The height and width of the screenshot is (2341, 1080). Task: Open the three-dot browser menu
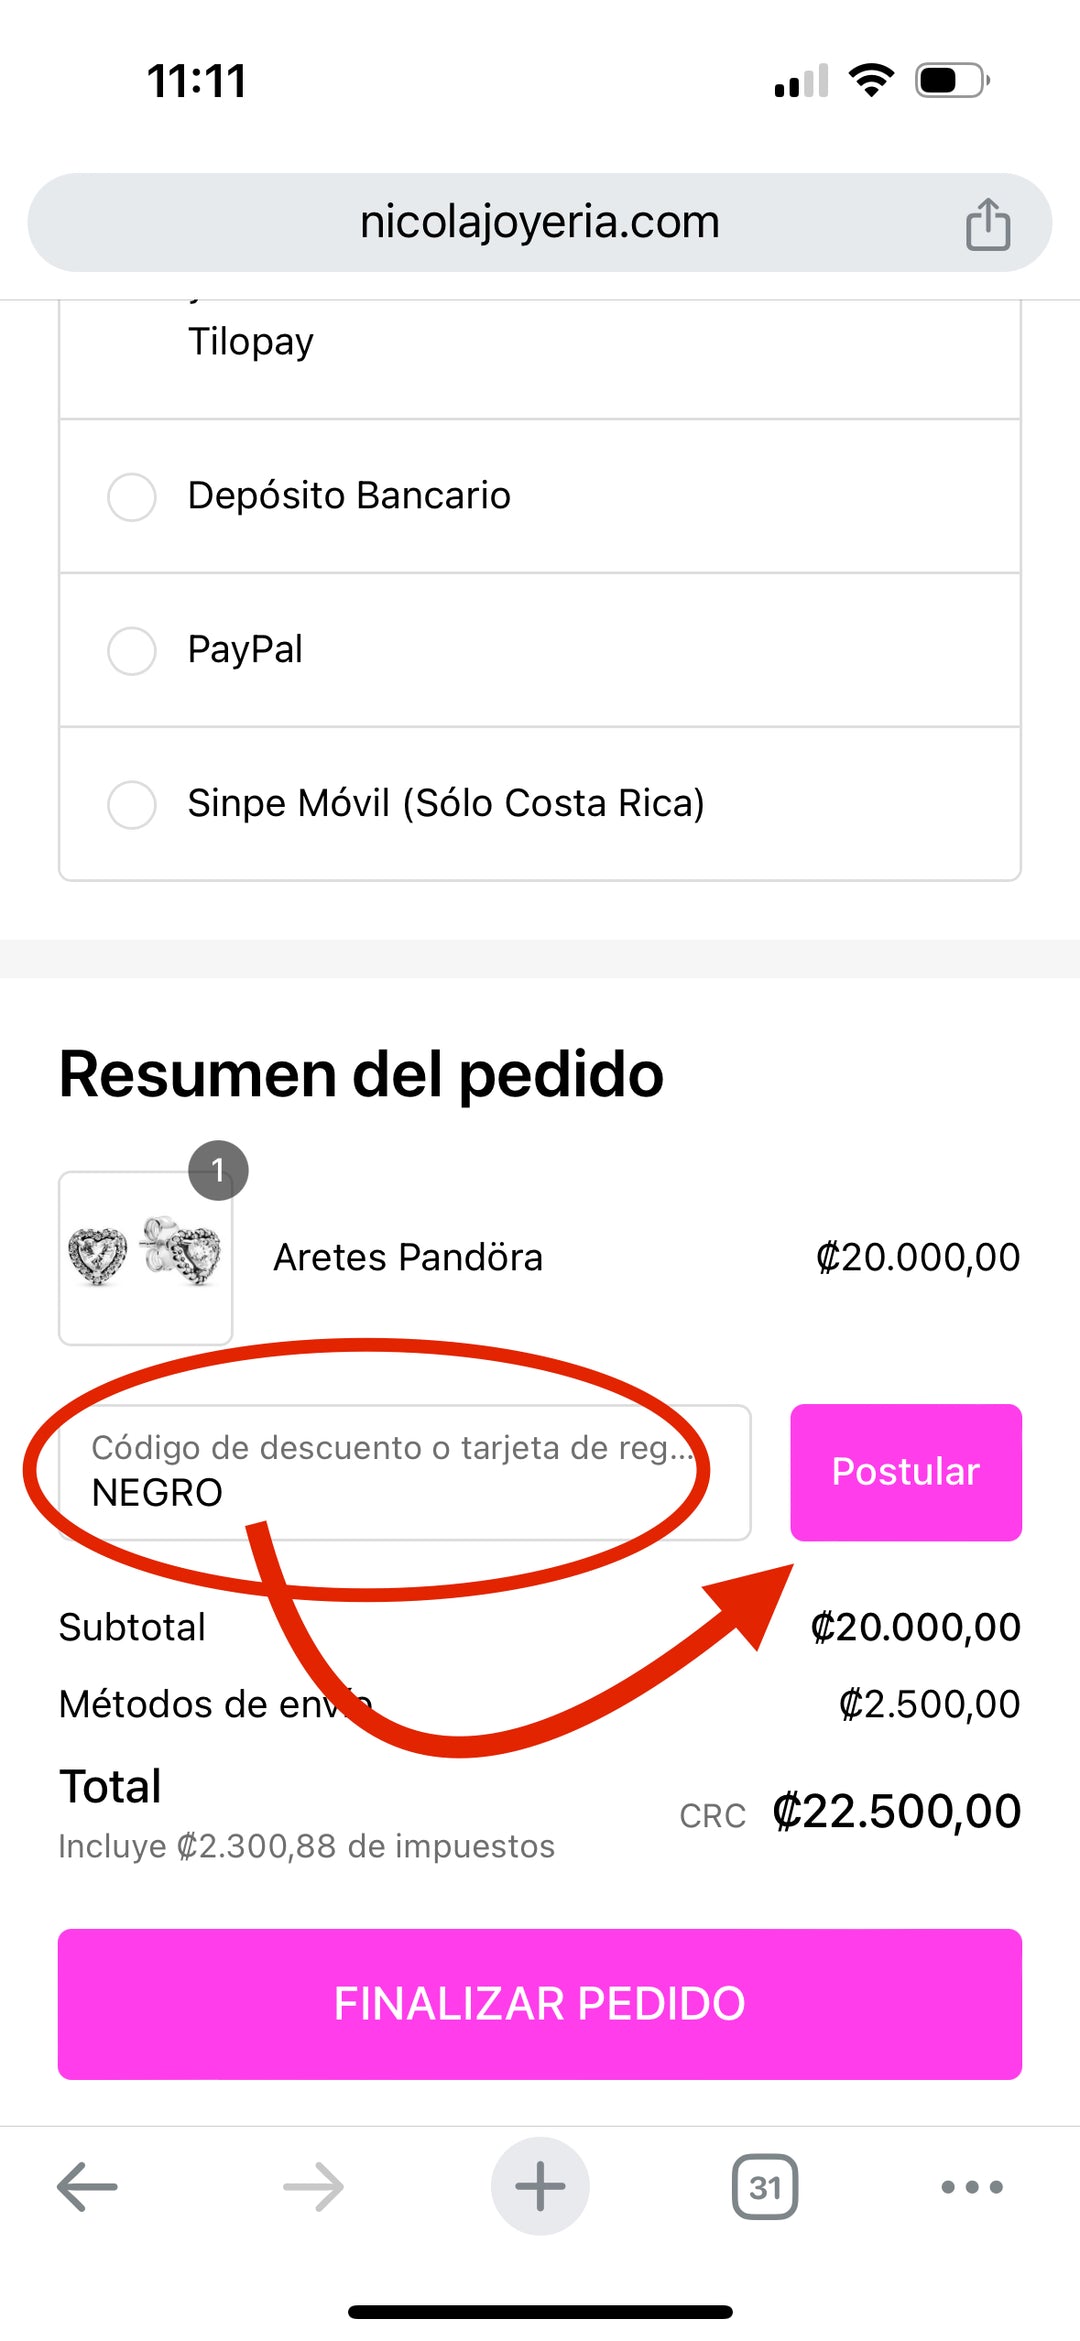coord(972,2187)
